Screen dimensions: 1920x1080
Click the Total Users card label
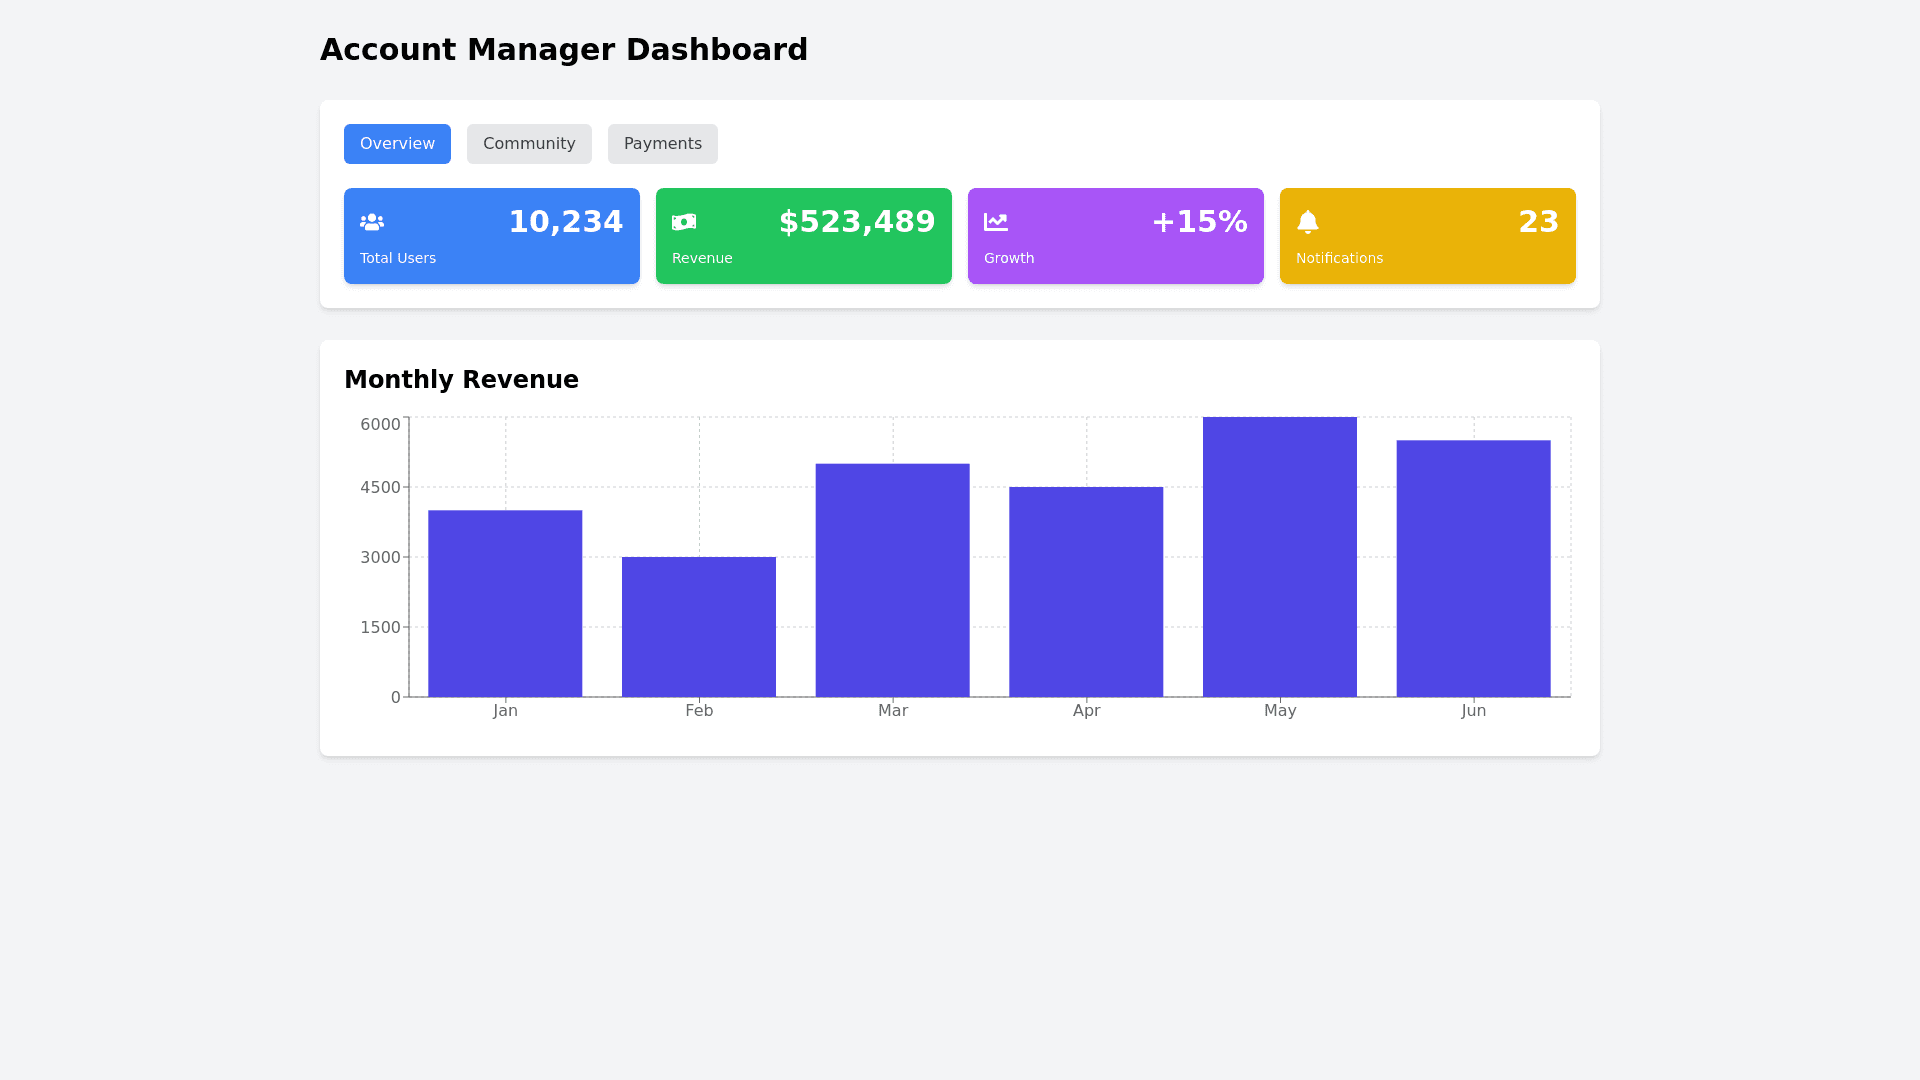pyautogui.click(x=398, y=258)
